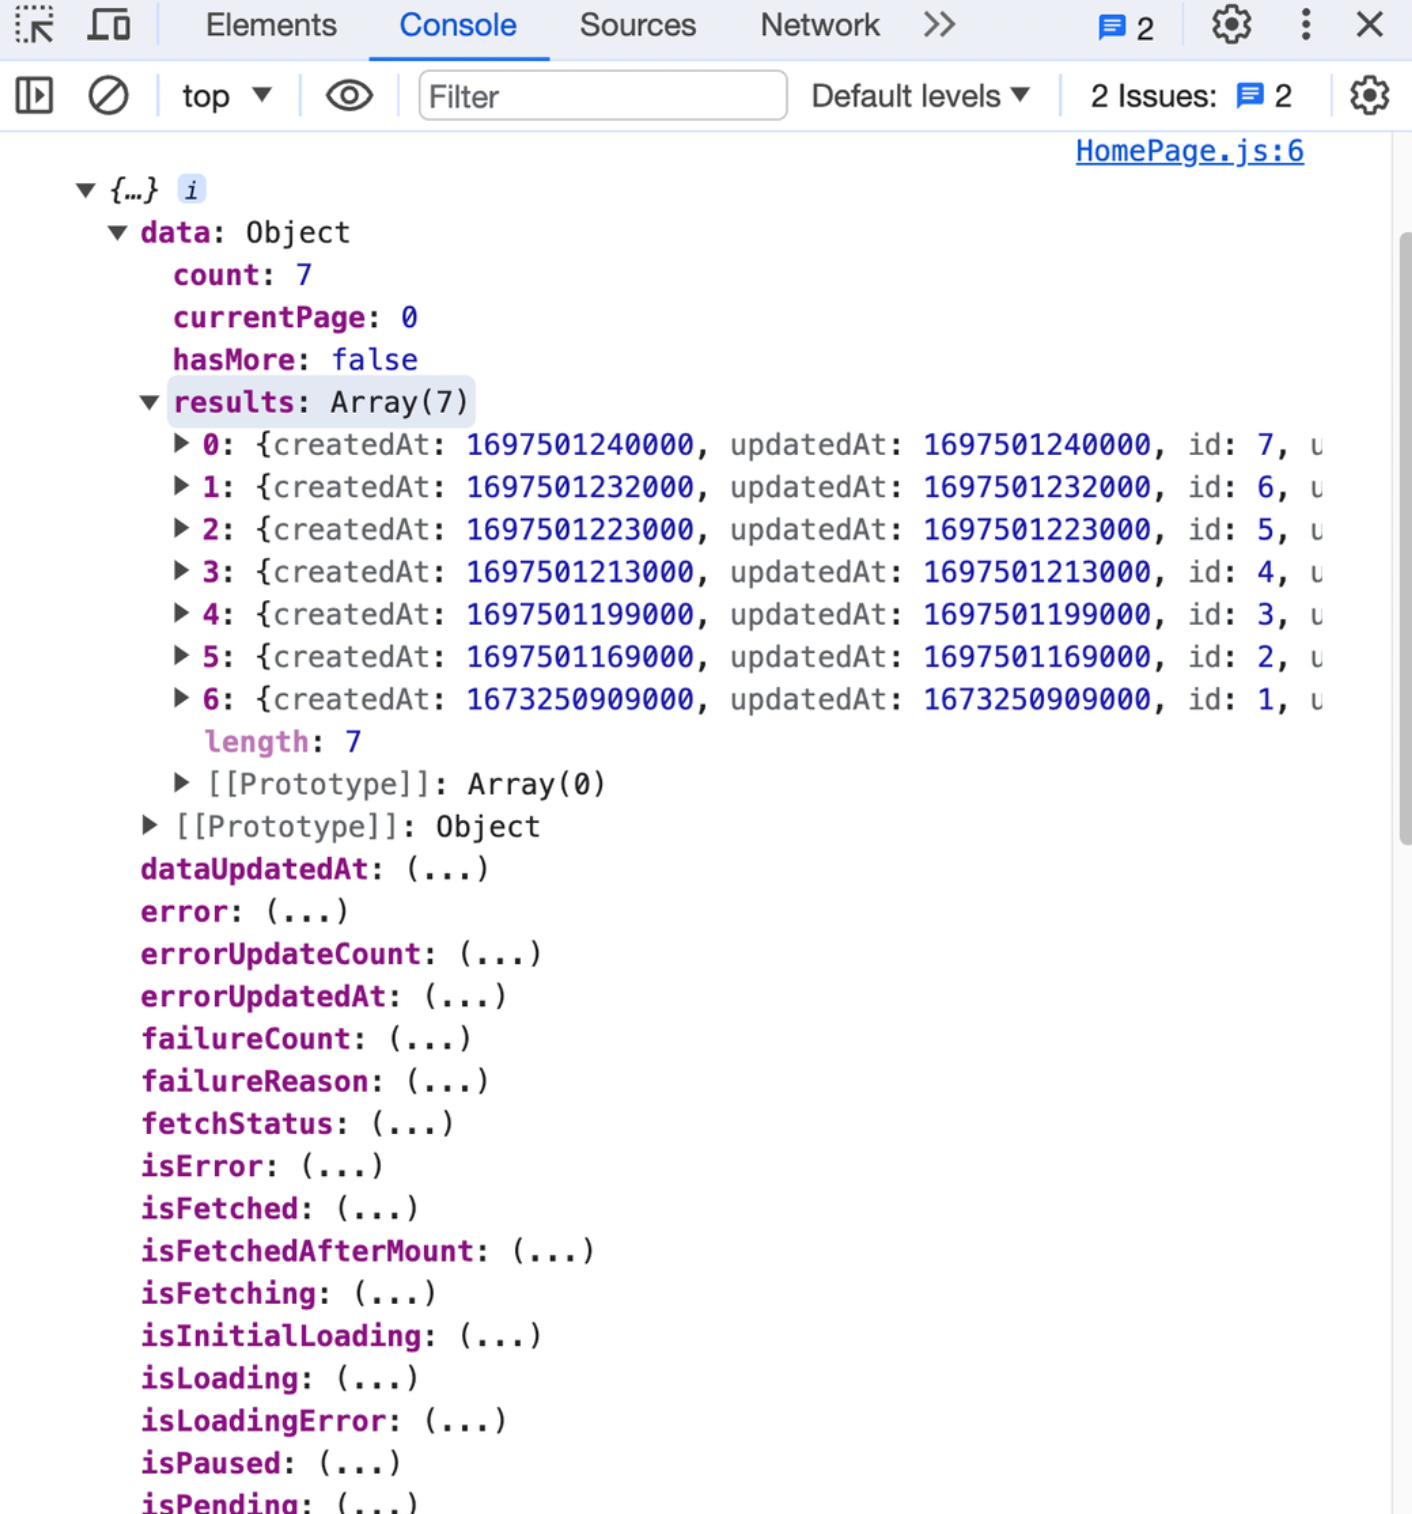The width and height of the screenshot is (1412, 1514).
Task: Activate the inspect element picker icon
Action: pos(35,25)
